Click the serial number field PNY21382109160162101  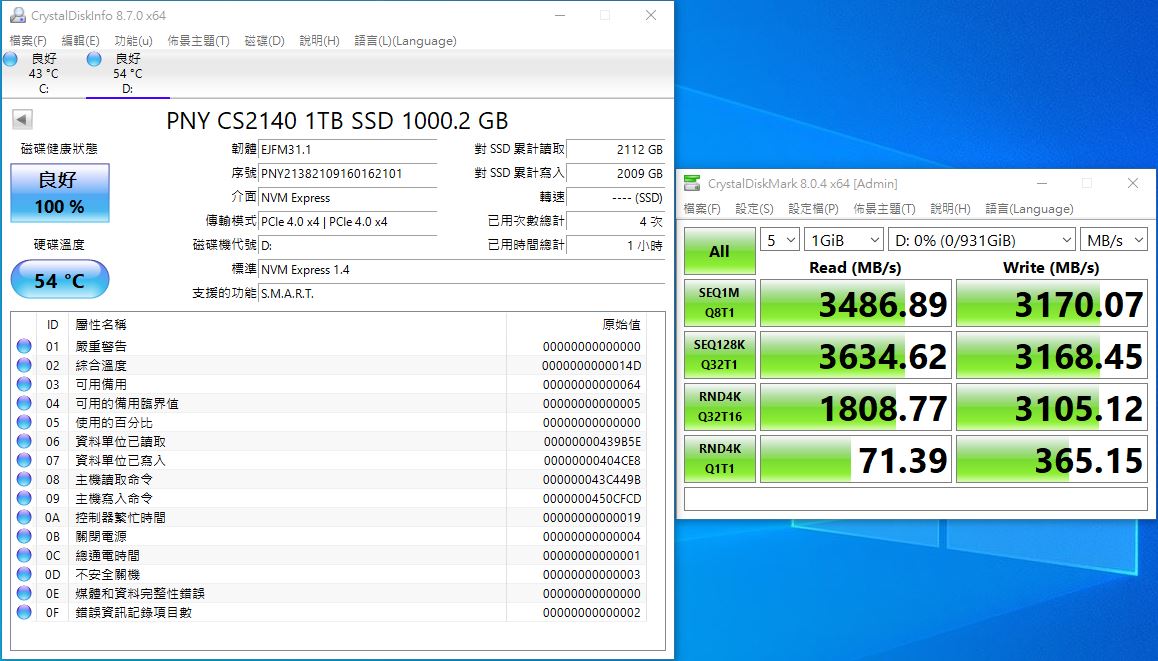[x=348, y=174]
